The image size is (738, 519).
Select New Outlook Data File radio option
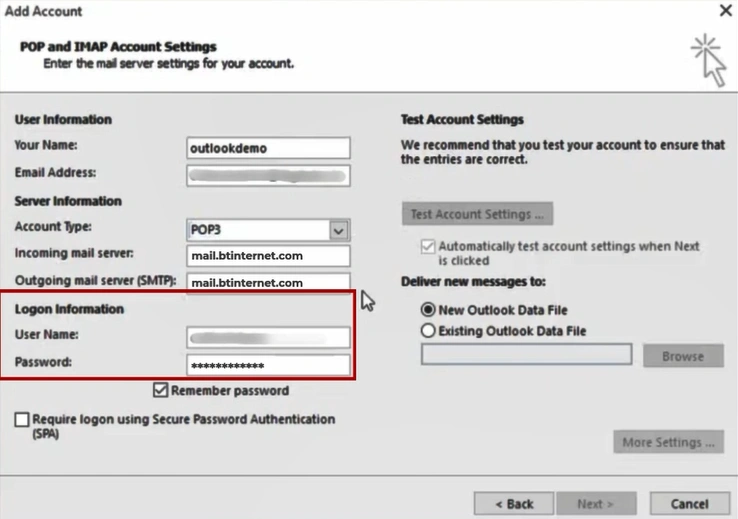point(428,310)
